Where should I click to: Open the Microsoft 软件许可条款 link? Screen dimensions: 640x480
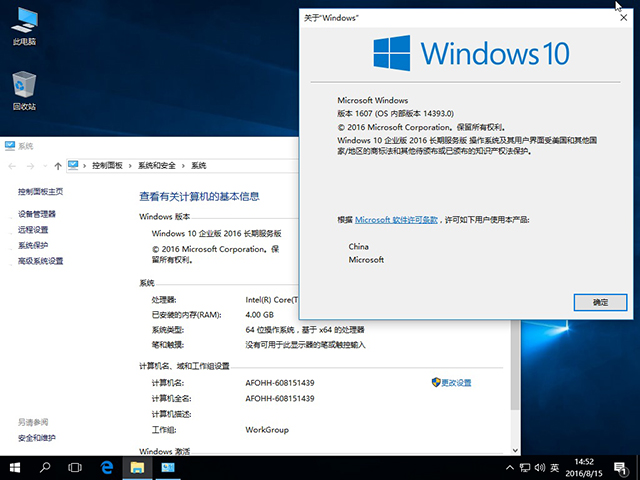[397, 219]
